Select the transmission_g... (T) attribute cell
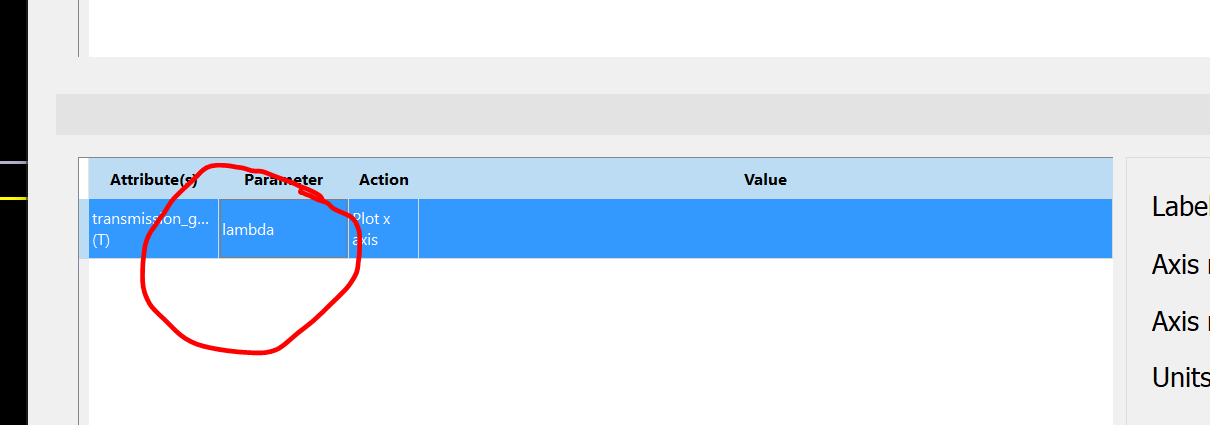1210x425 pixels. [x=153, y=229]
